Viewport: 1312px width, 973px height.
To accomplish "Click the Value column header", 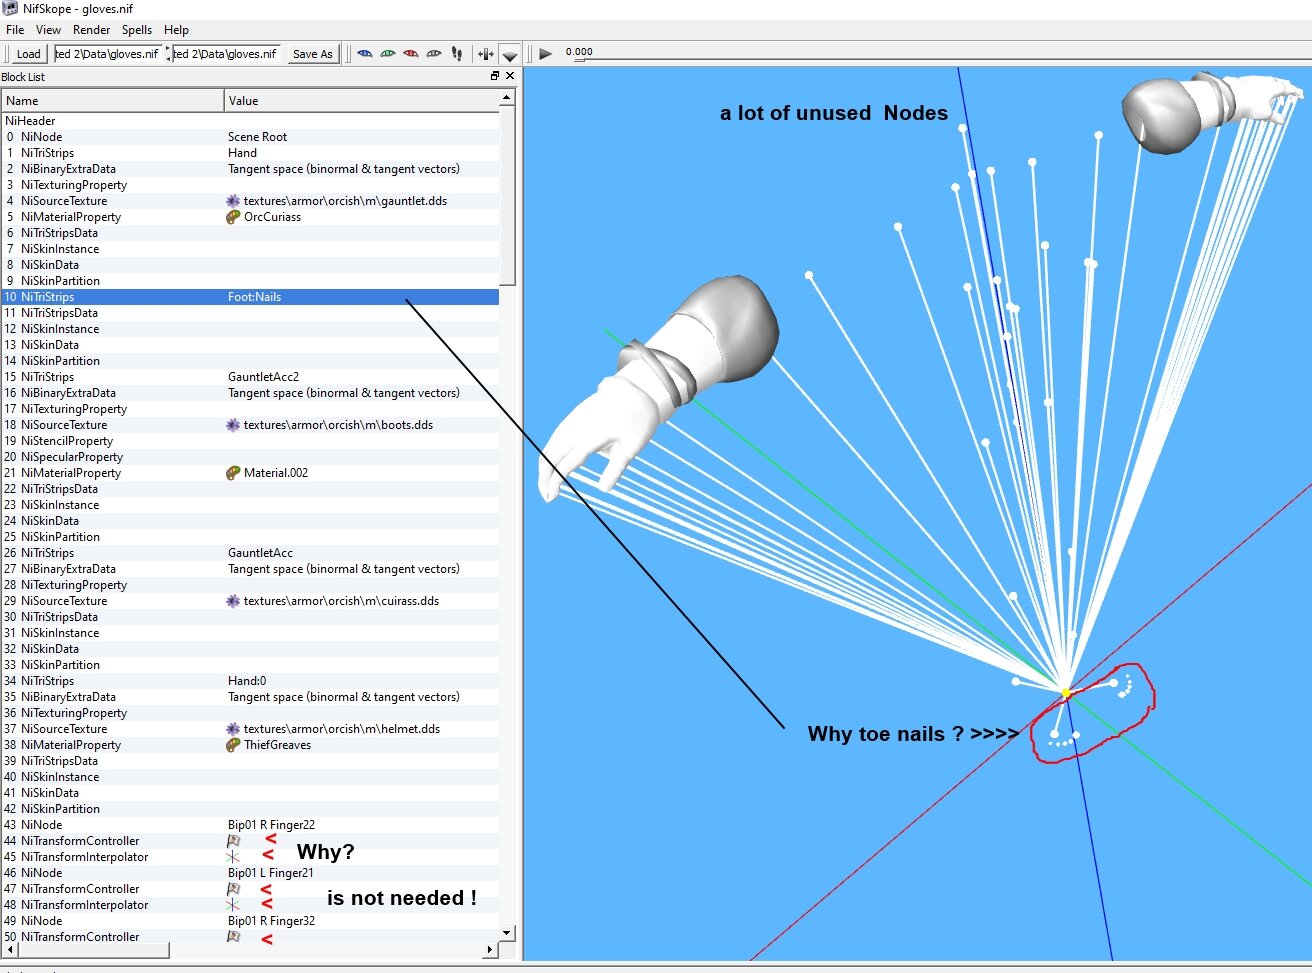I will (x=362, y=100).
